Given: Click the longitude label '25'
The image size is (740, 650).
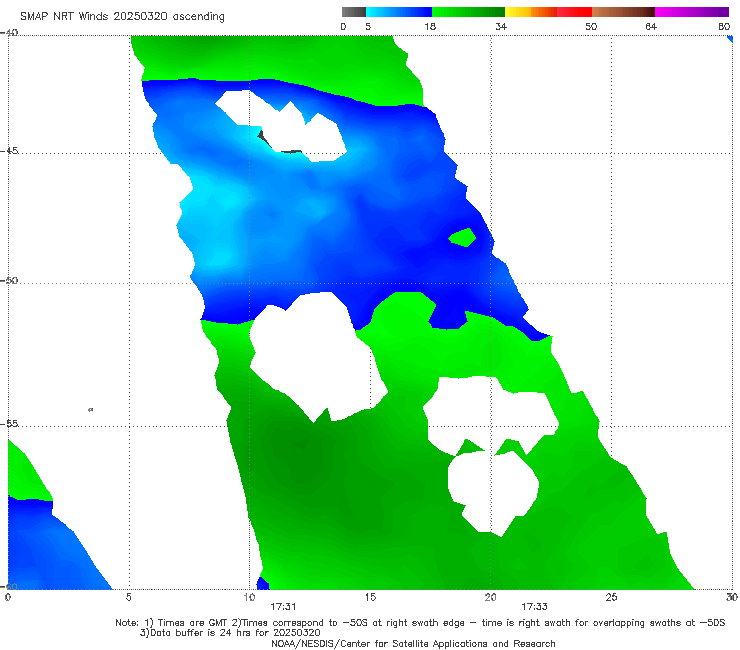Looking at the screenshot, I should coord(611,597).
